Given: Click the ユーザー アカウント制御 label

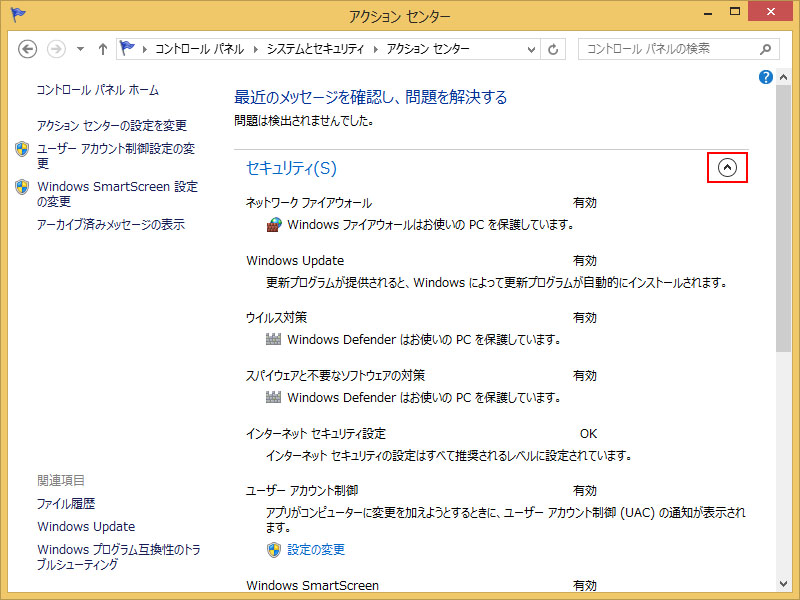Looking at the screenshot, I should tap(302, 491).
